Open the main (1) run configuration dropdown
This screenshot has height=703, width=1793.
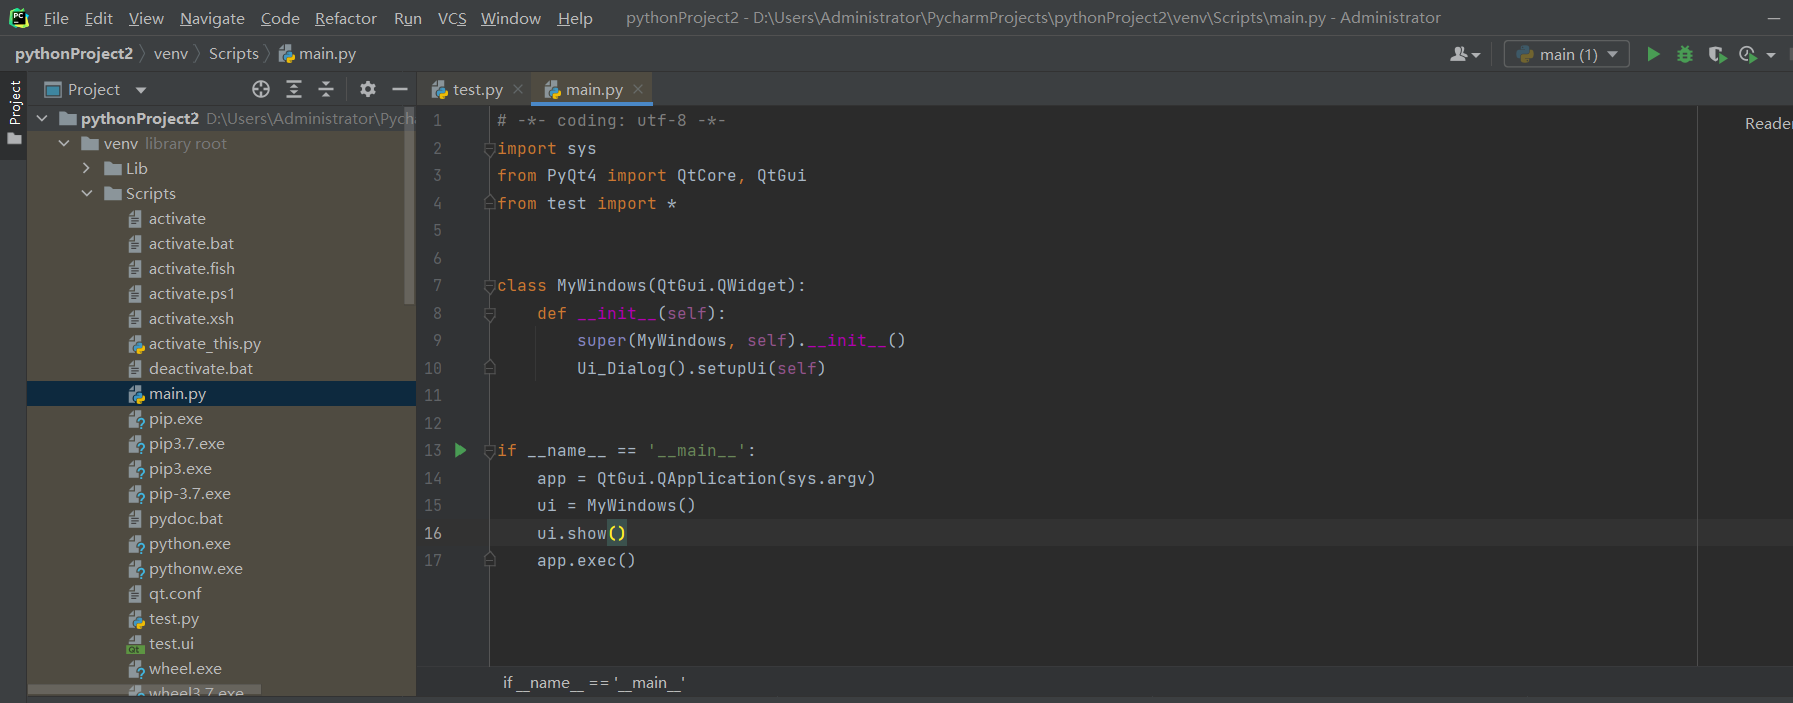click(1567, 54)
